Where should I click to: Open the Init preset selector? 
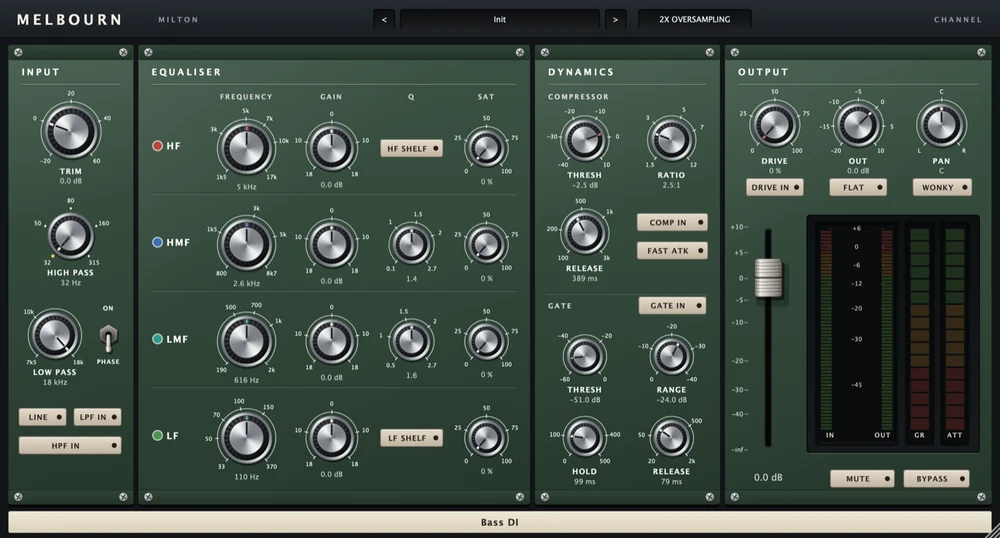(499, 20)
